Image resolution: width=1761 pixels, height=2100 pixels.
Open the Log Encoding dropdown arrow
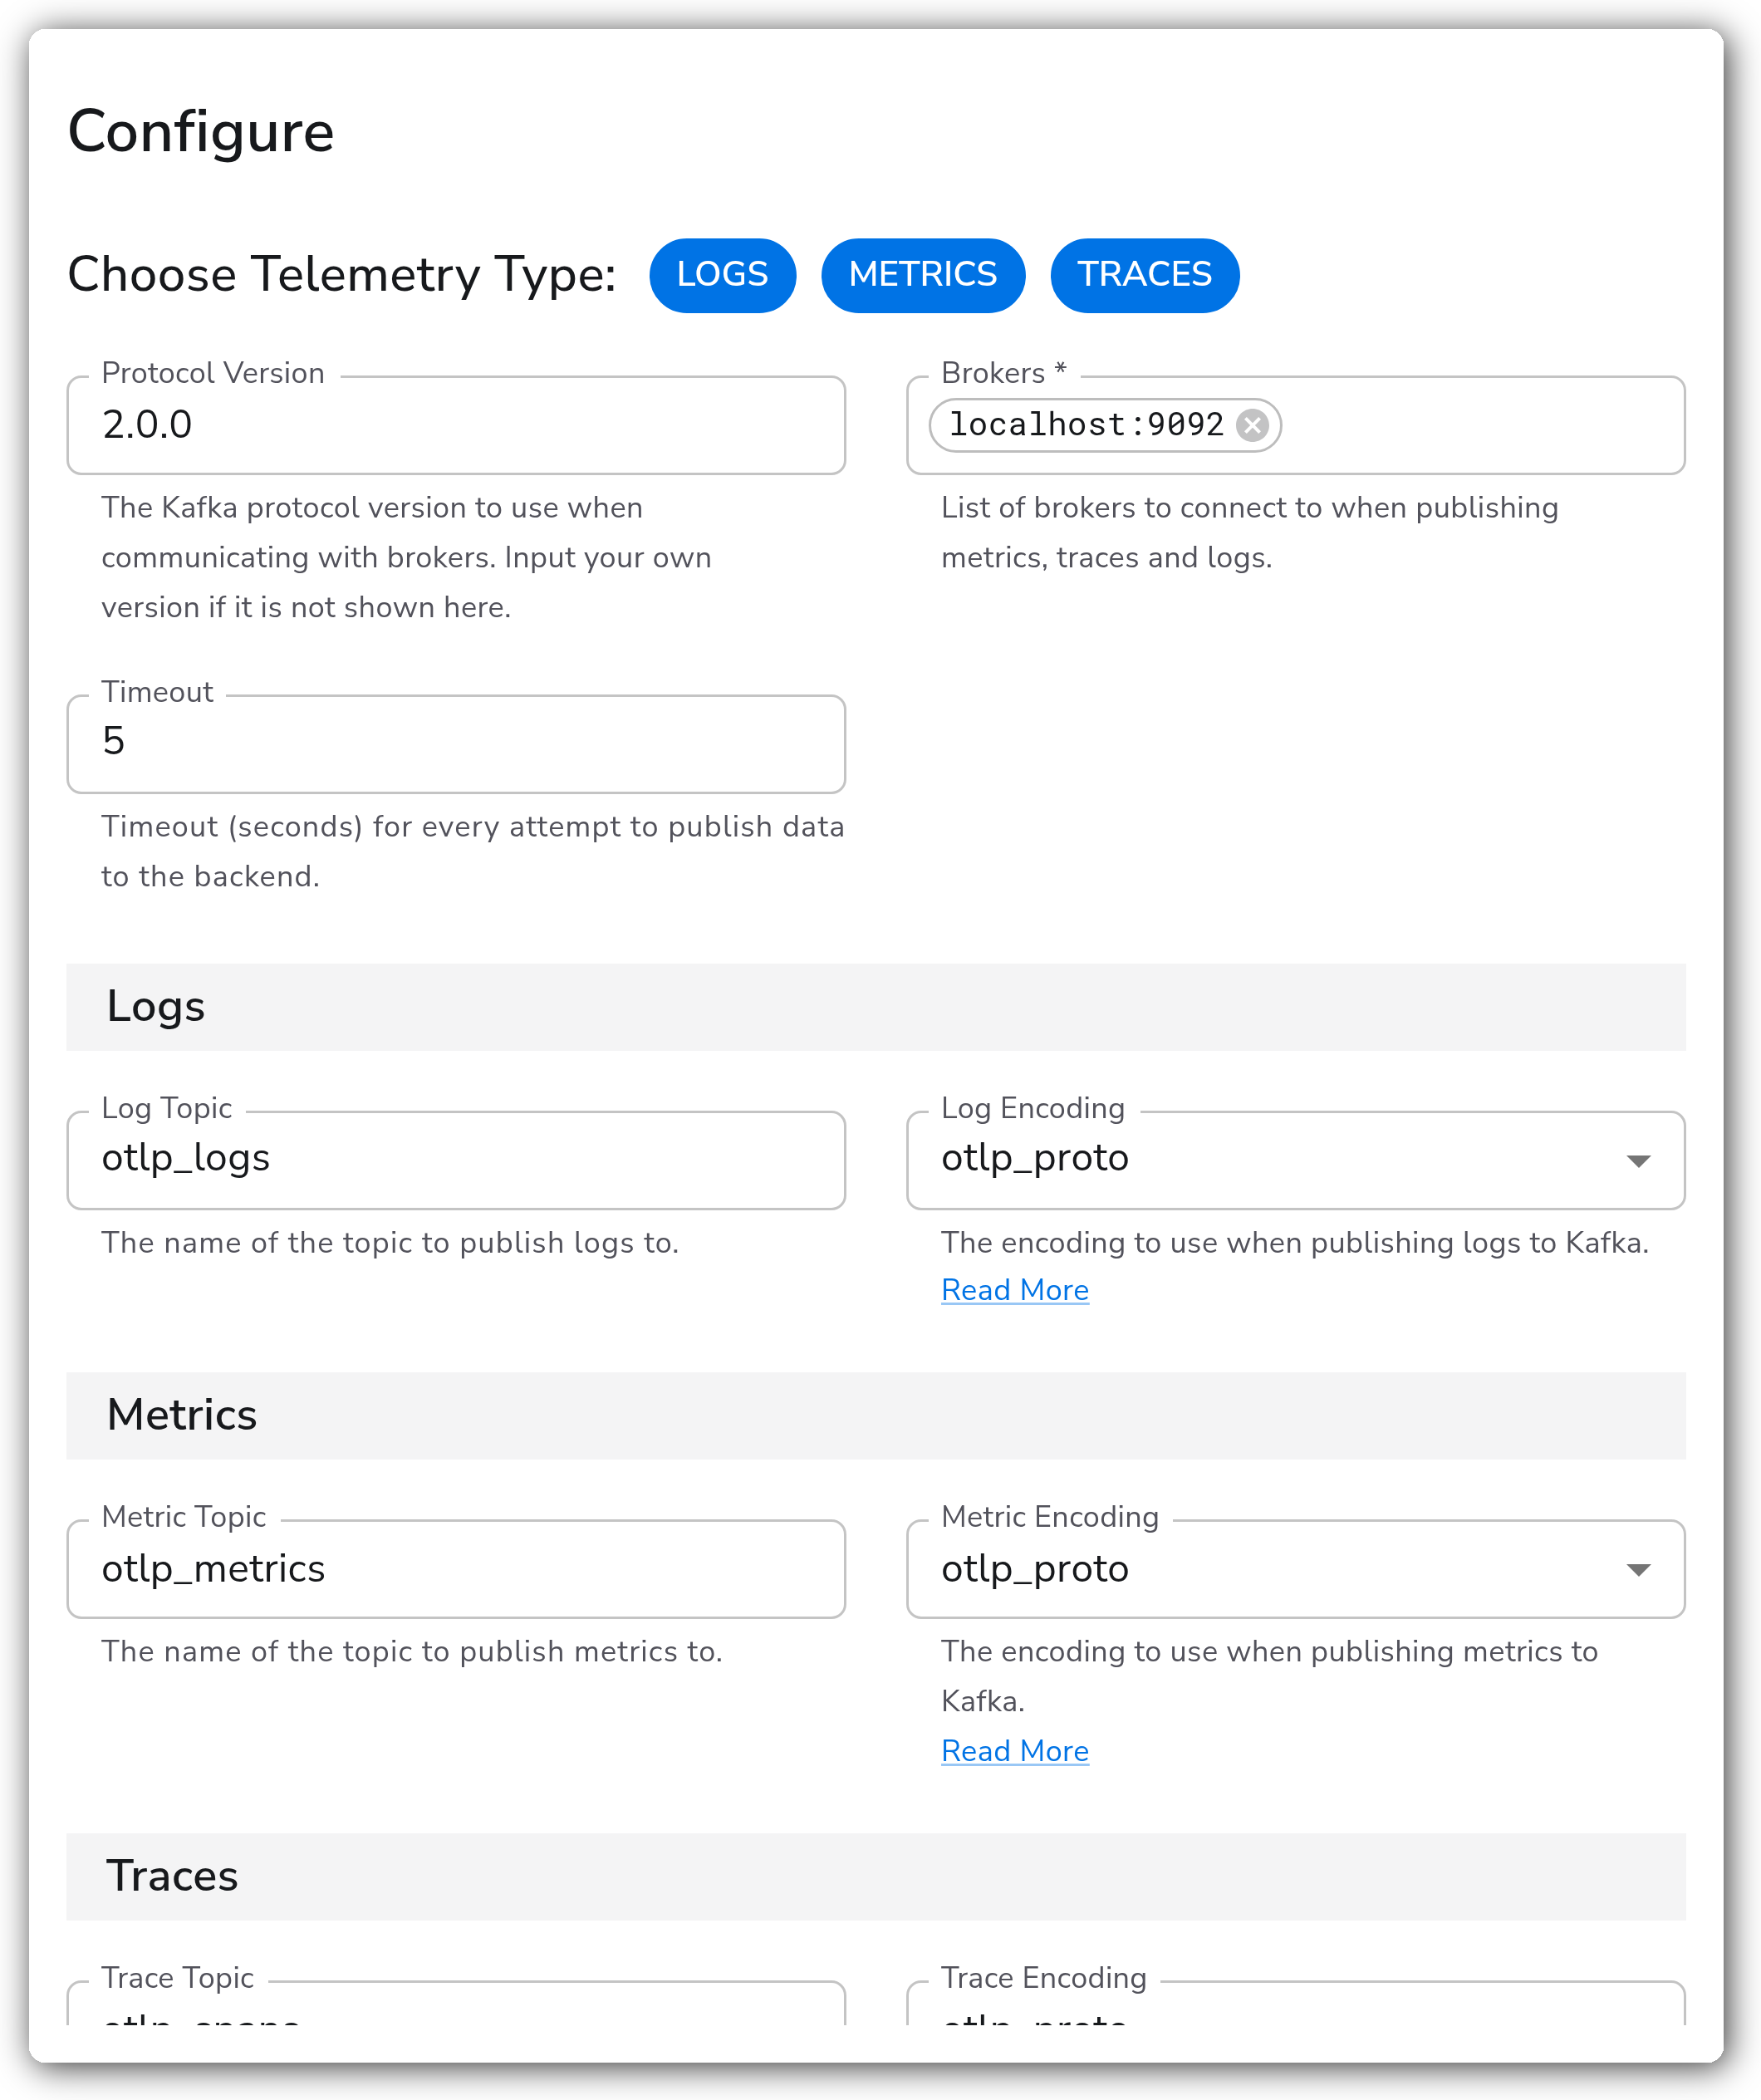(x=1637, y=1161)
